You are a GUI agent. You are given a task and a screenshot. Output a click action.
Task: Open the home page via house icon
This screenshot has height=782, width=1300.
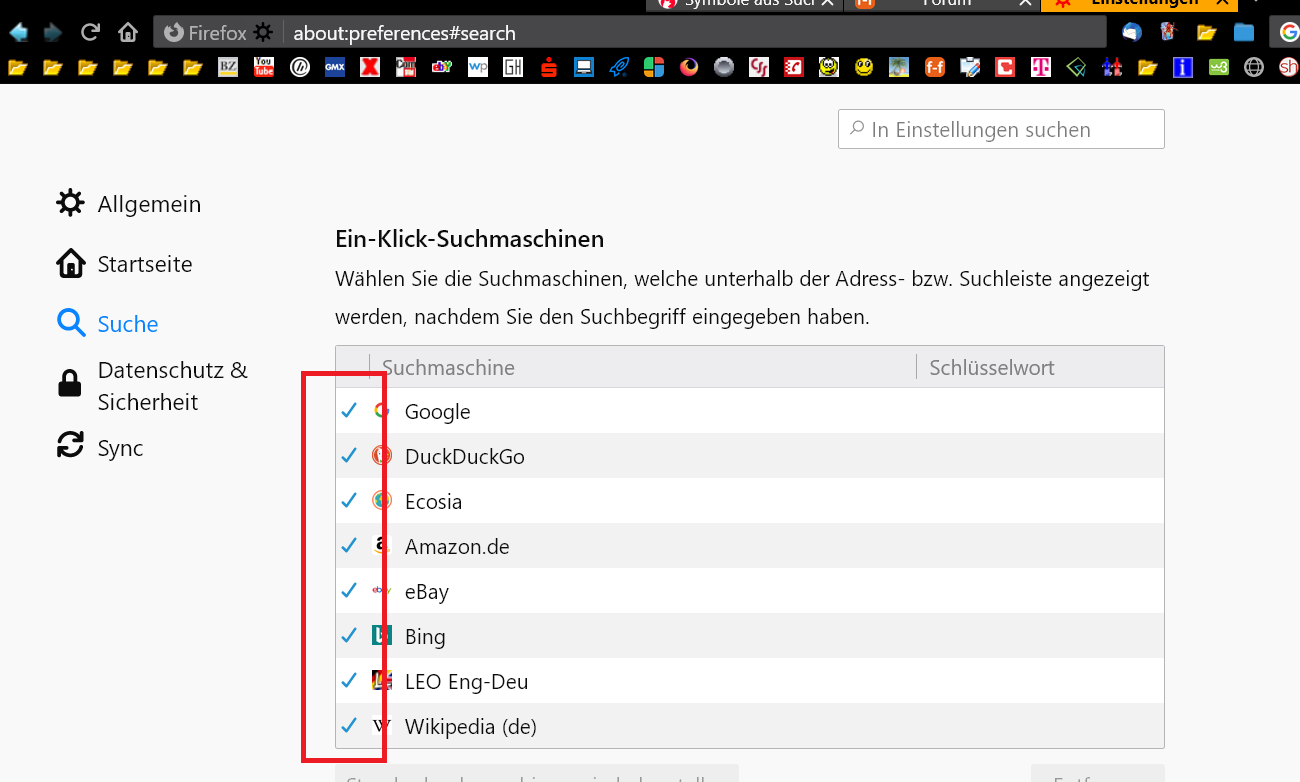pyautogui.click(x=127, y=33)
